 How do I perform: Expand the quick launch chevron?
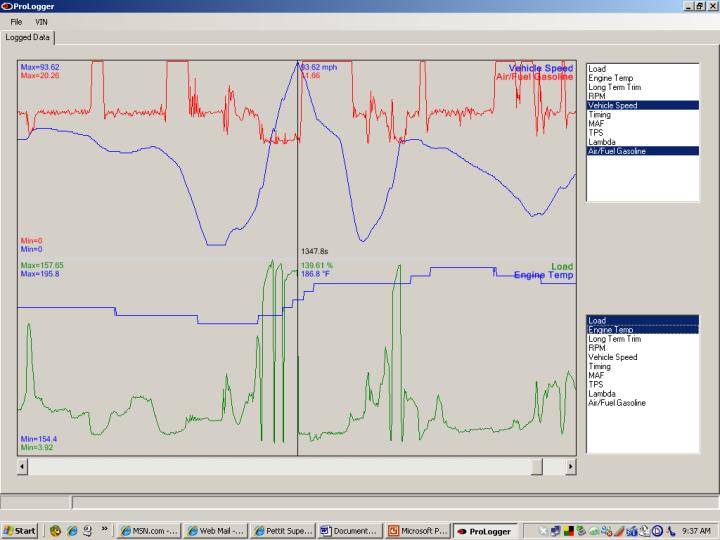click(105, 529)
